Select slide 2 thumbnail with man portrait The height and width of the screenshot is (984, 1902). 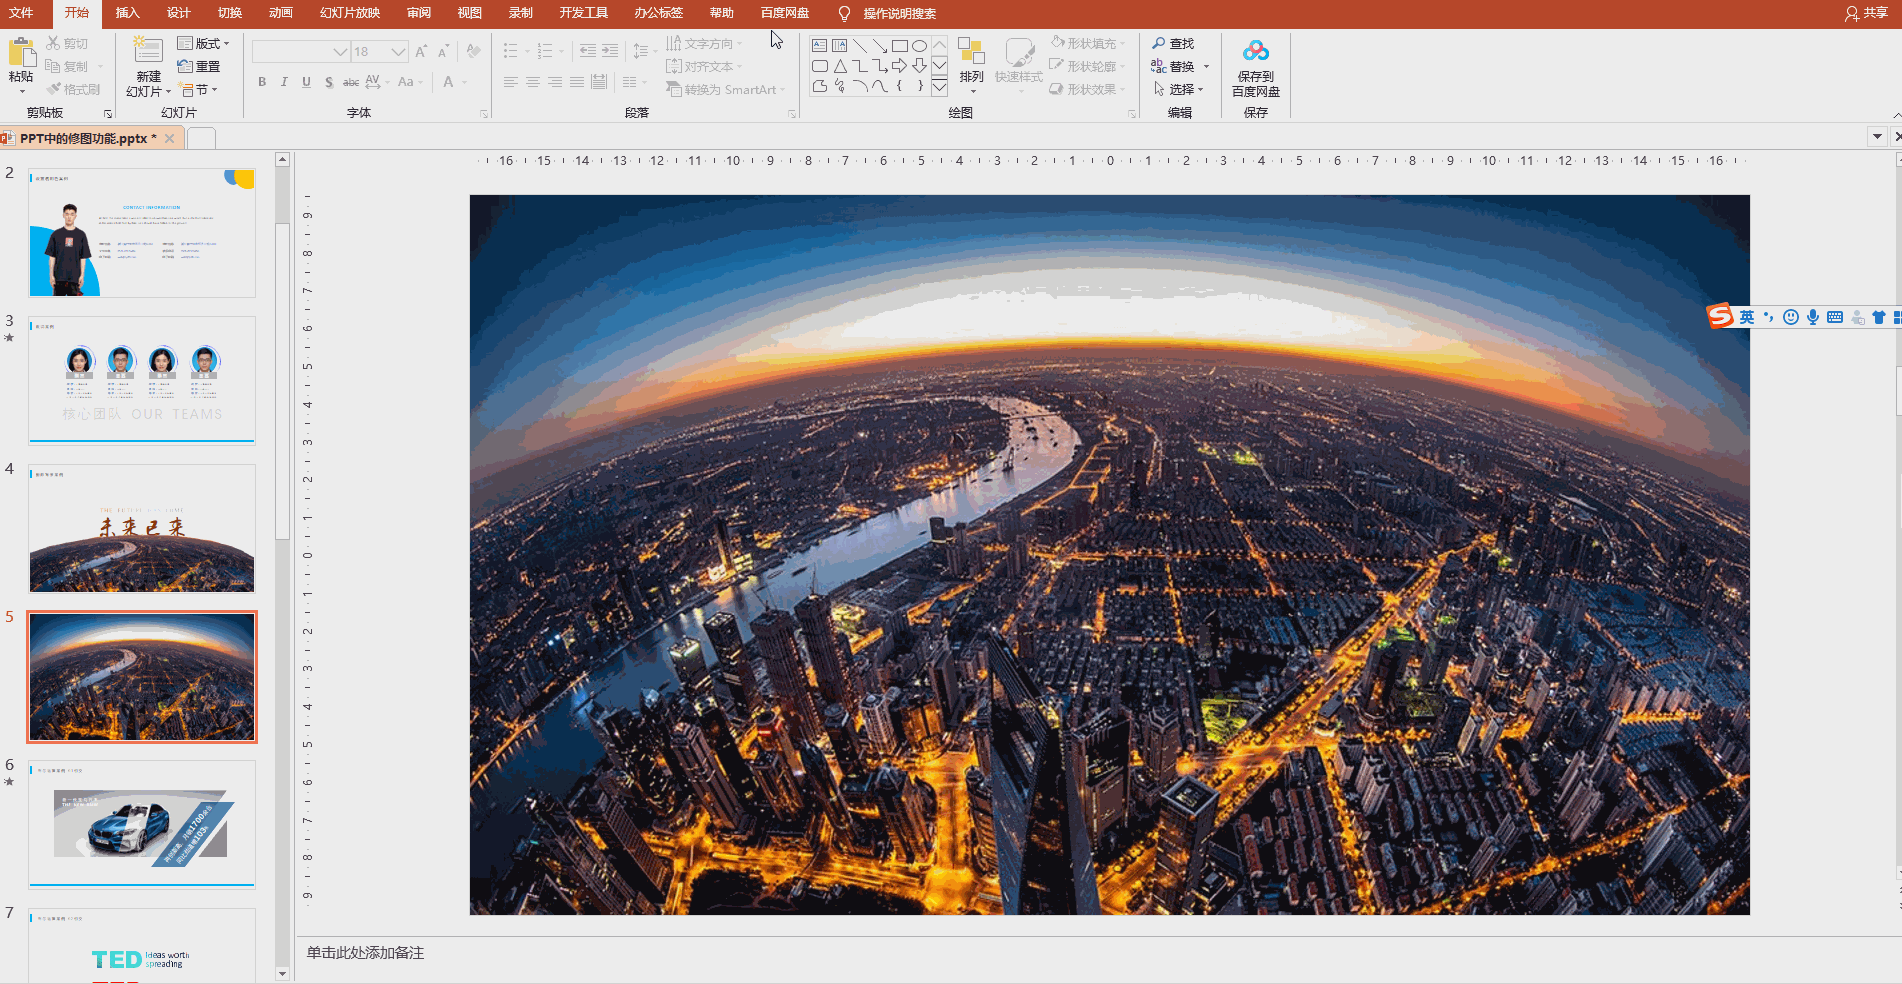point(142,232)
